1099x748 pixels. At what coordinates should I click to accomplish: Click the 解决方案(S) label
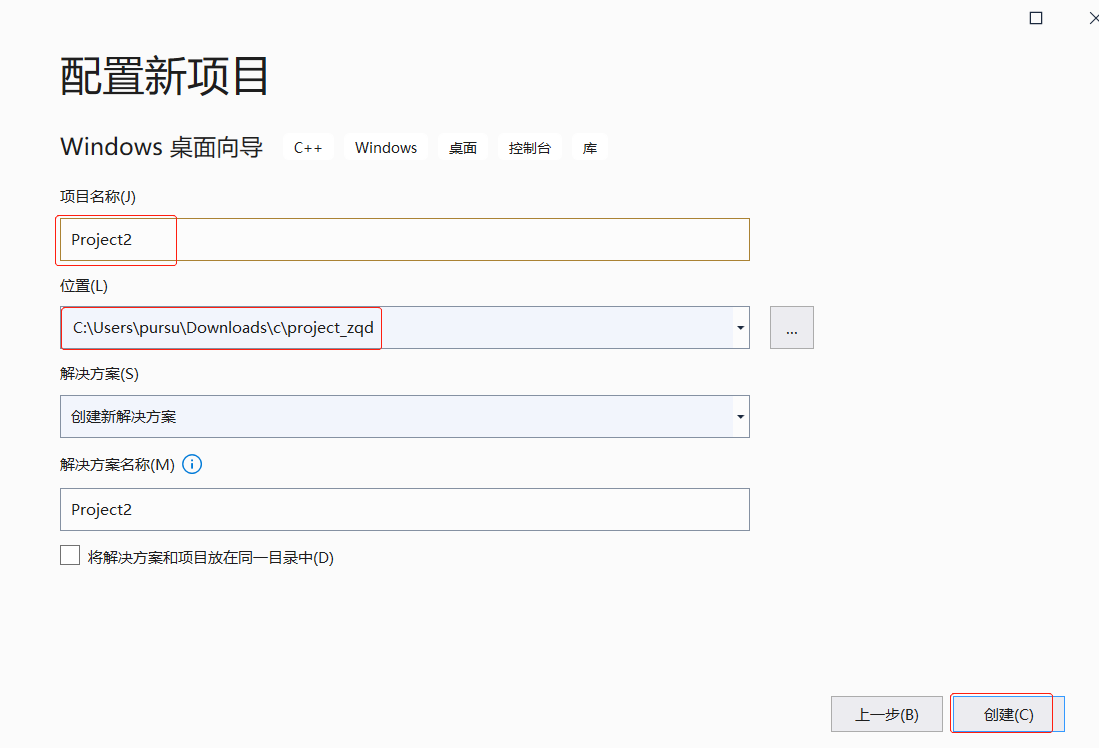[x=100, y=374]
